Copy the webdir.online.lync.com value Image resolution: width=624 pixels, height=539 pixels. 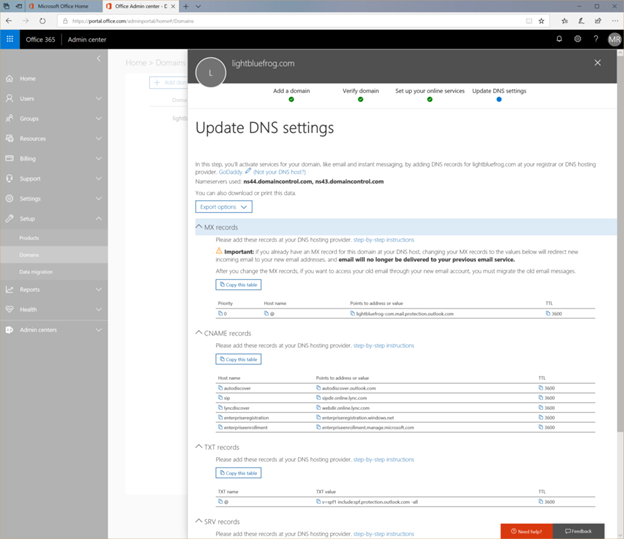coord(318,408)
